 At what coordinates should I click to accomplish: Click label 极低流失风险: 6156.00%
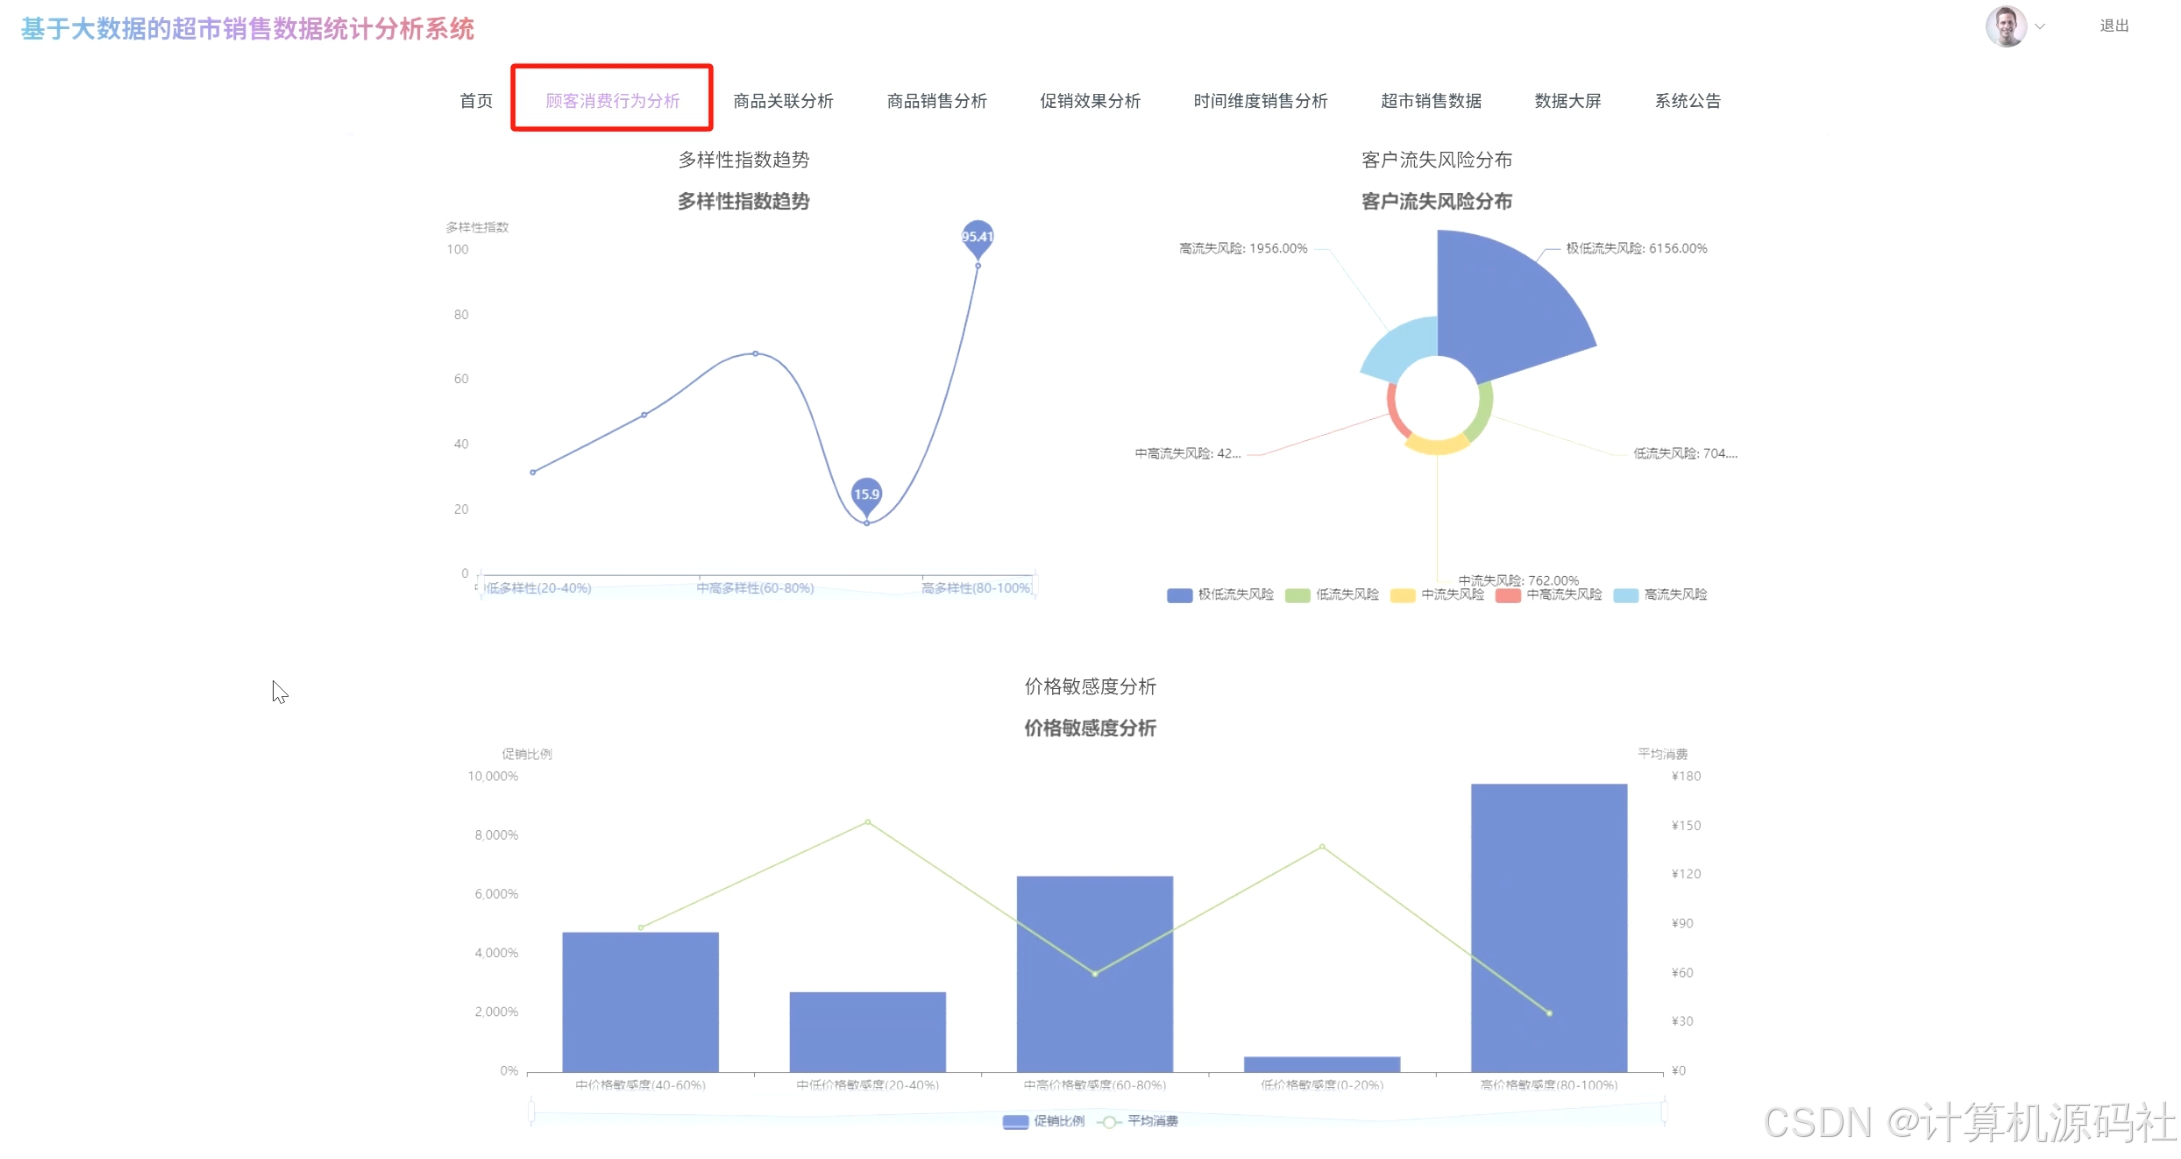coord(1636,249)
